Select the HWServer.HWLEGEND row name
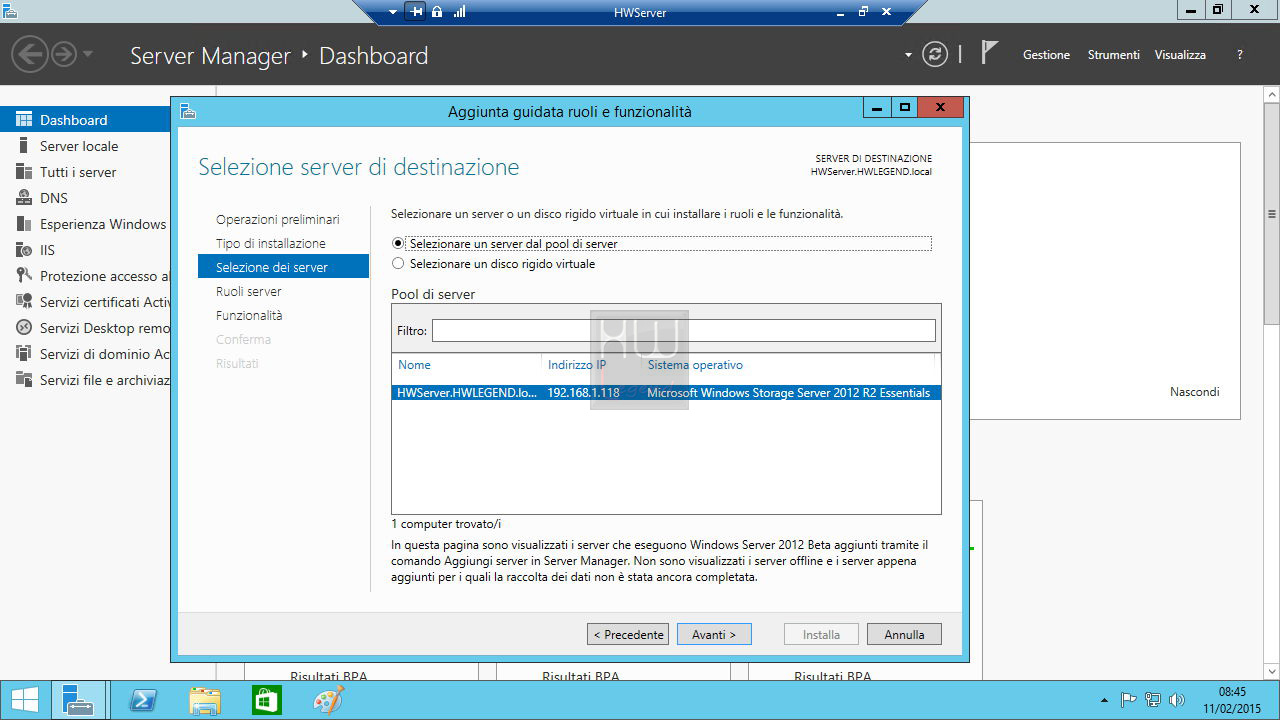This screenshot has height=720, width=1280. 467,393
